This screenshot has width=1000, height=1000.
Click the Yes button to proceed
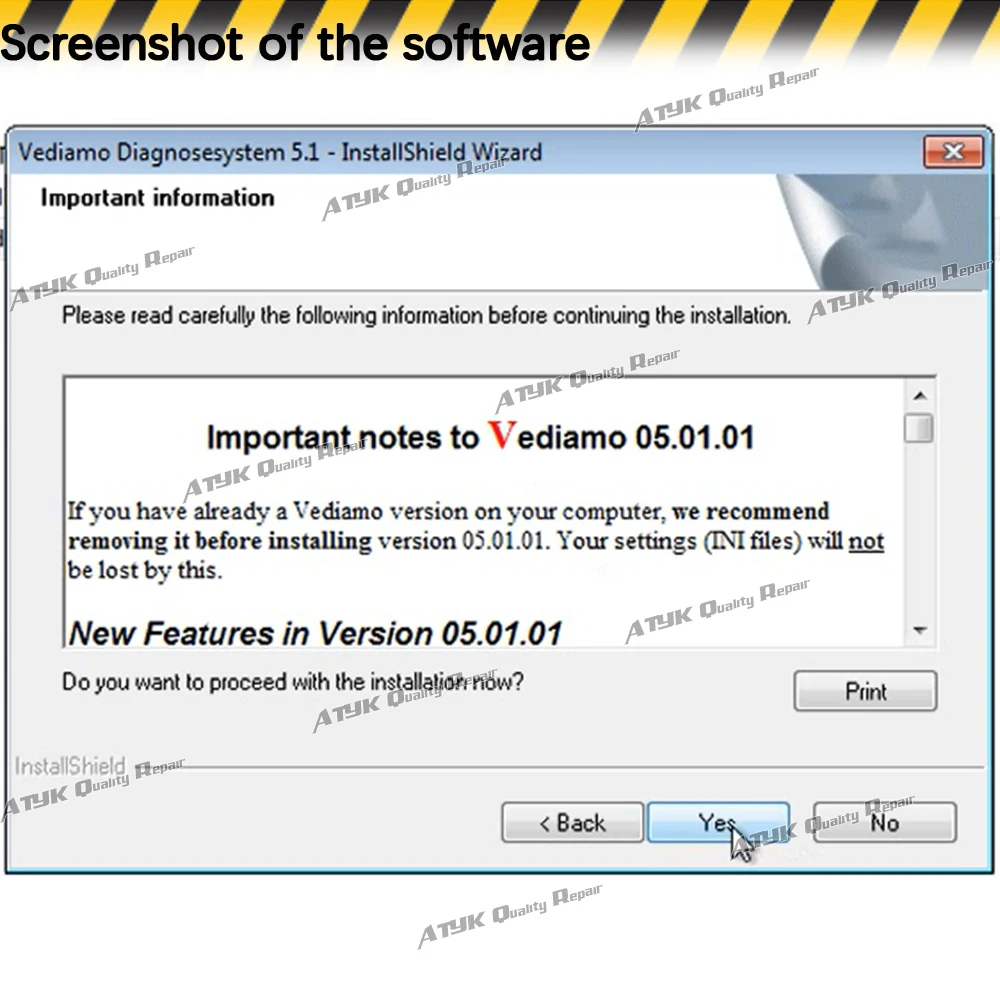pos(718,823)
